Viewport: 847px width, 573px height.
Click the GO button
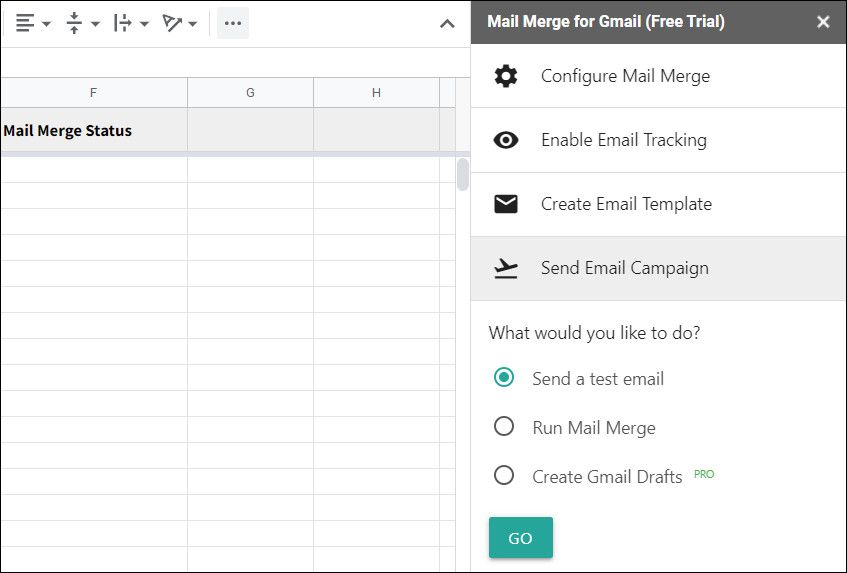pos(521,538)
